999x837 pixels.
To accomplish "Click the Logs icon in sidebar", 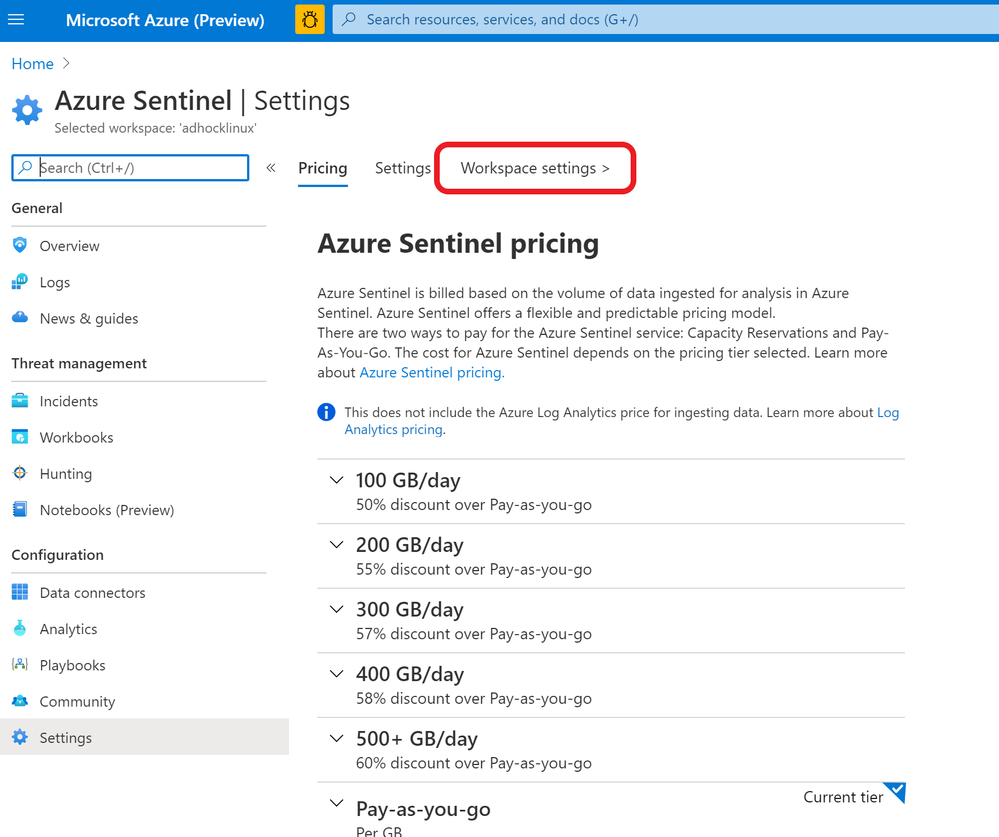I will click(20, 282).
